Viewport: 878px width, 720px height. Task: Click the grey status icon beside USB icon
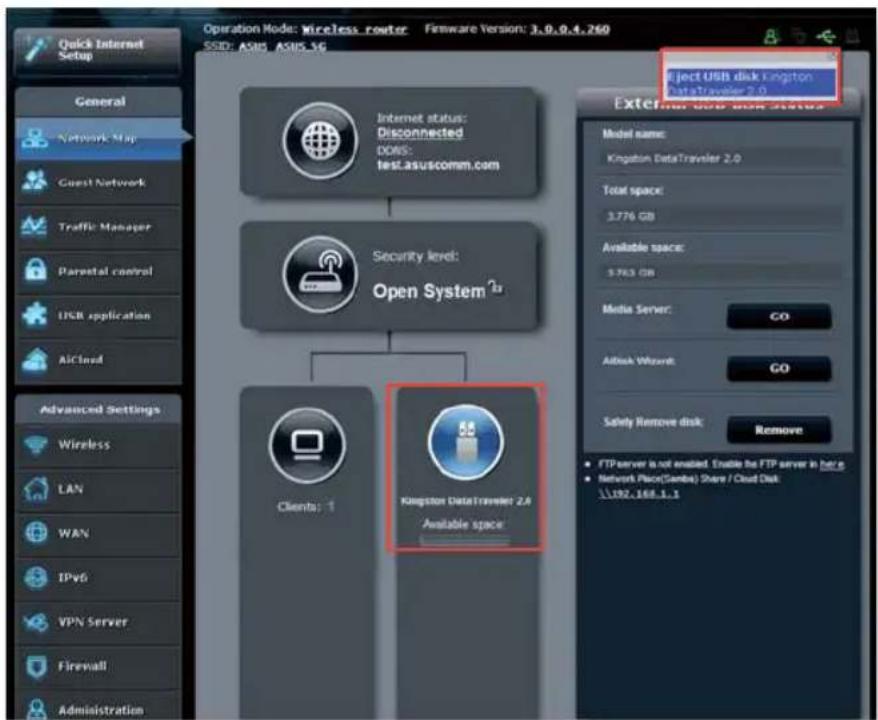pos(800,37)
